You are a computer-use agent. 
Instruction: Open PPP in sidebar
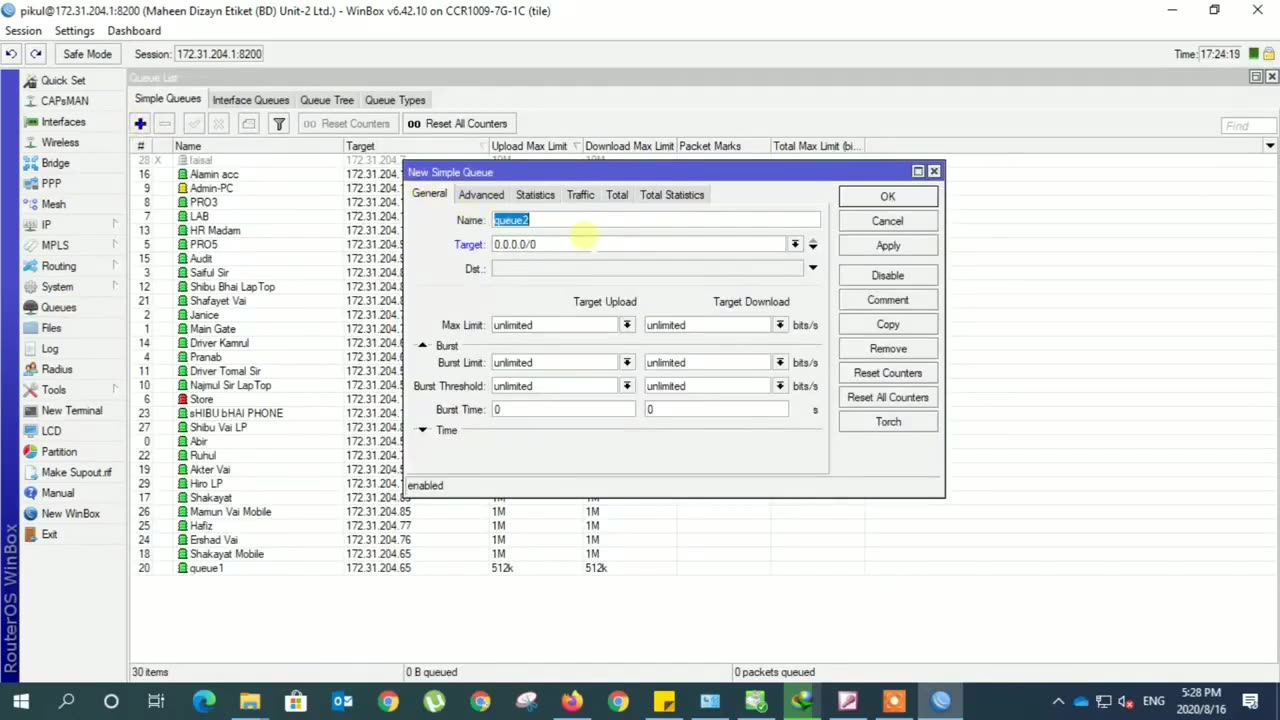[x=51, y=184]
